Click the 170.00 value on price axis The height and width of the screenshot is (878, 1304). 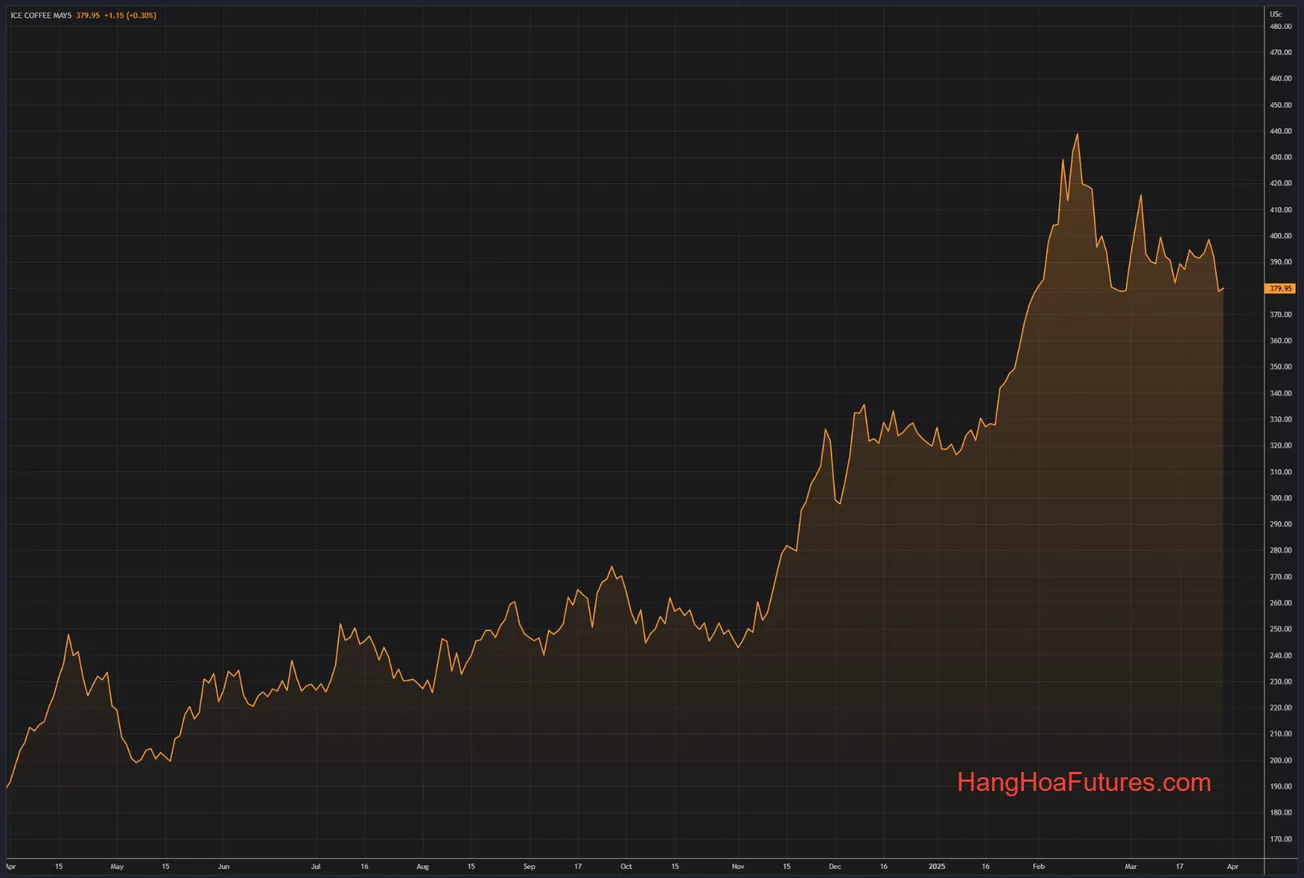coord(1280,840)
